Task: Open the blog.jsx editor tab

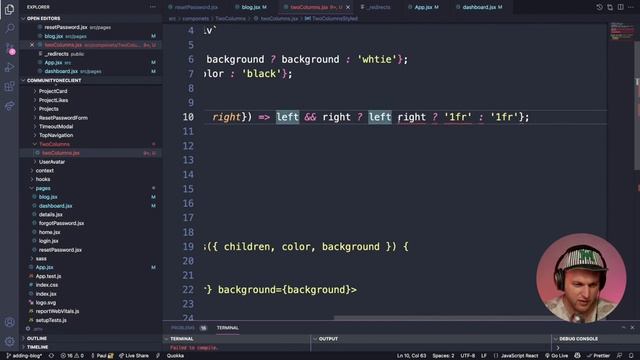Action: click(251, 7)
